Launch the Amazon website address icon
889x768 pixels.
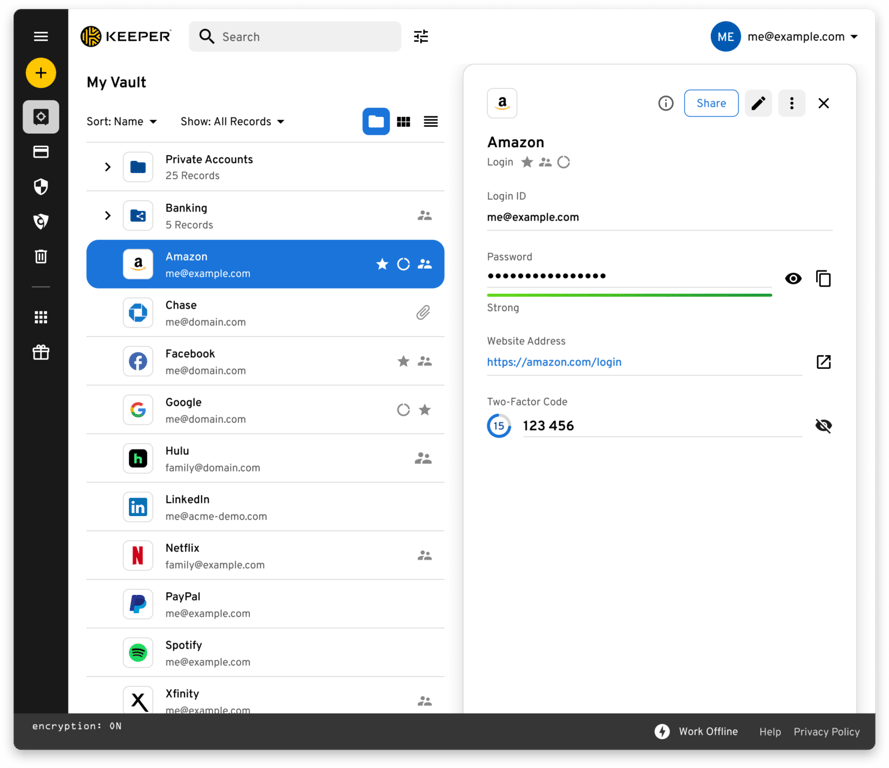823,362
